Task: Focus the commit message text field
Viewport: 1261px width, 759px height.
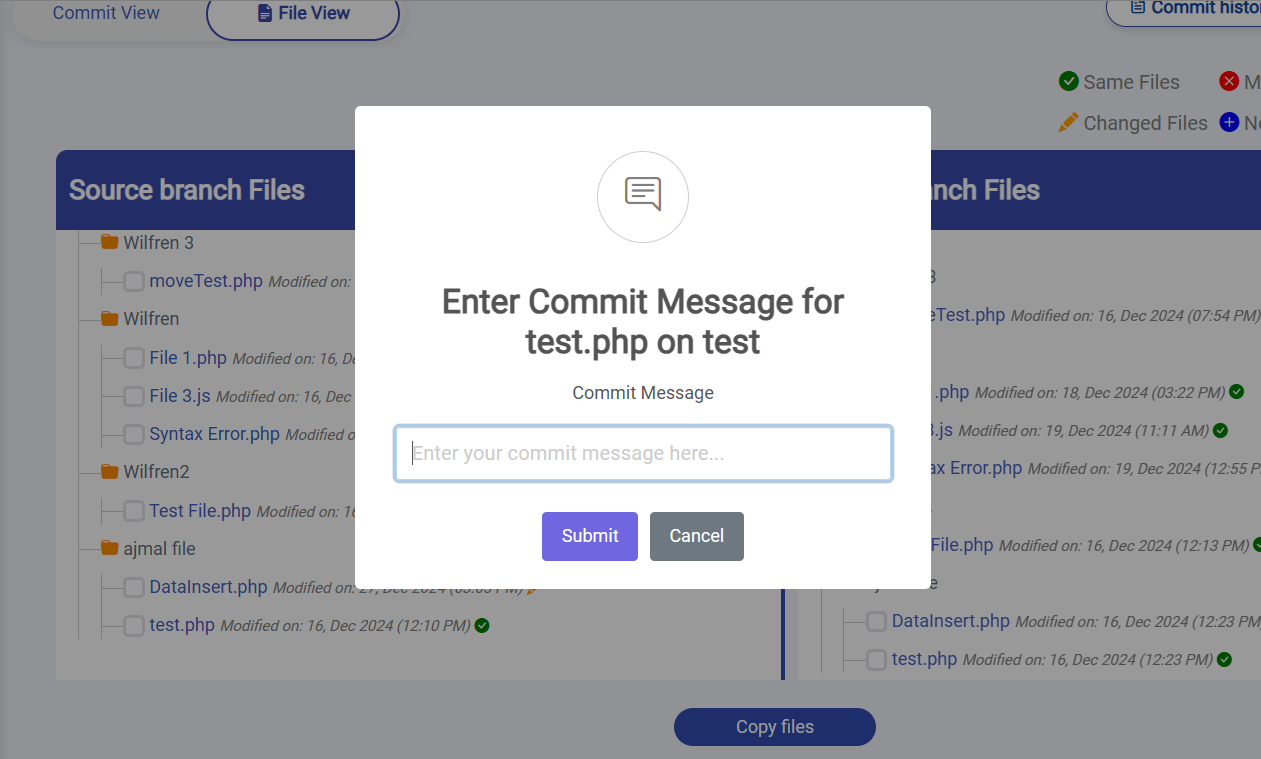Action: pos(643,454)
